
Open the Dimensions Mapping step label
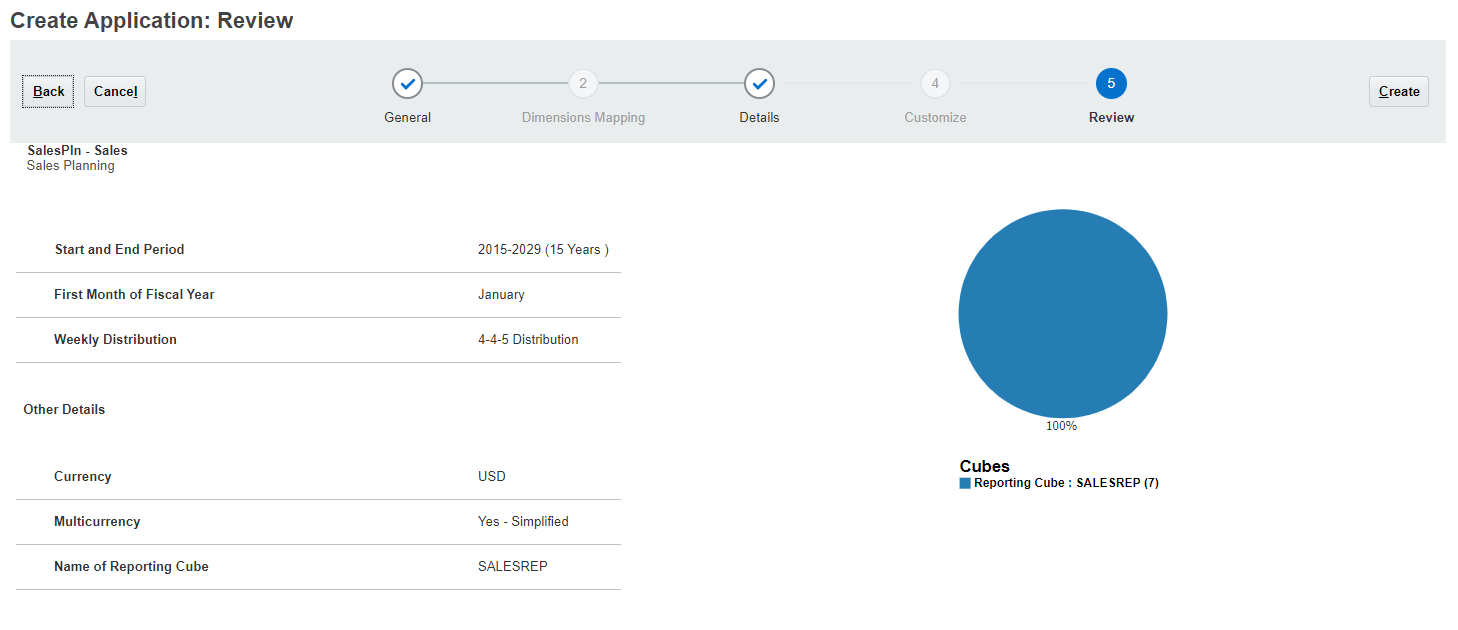[583, 117]
